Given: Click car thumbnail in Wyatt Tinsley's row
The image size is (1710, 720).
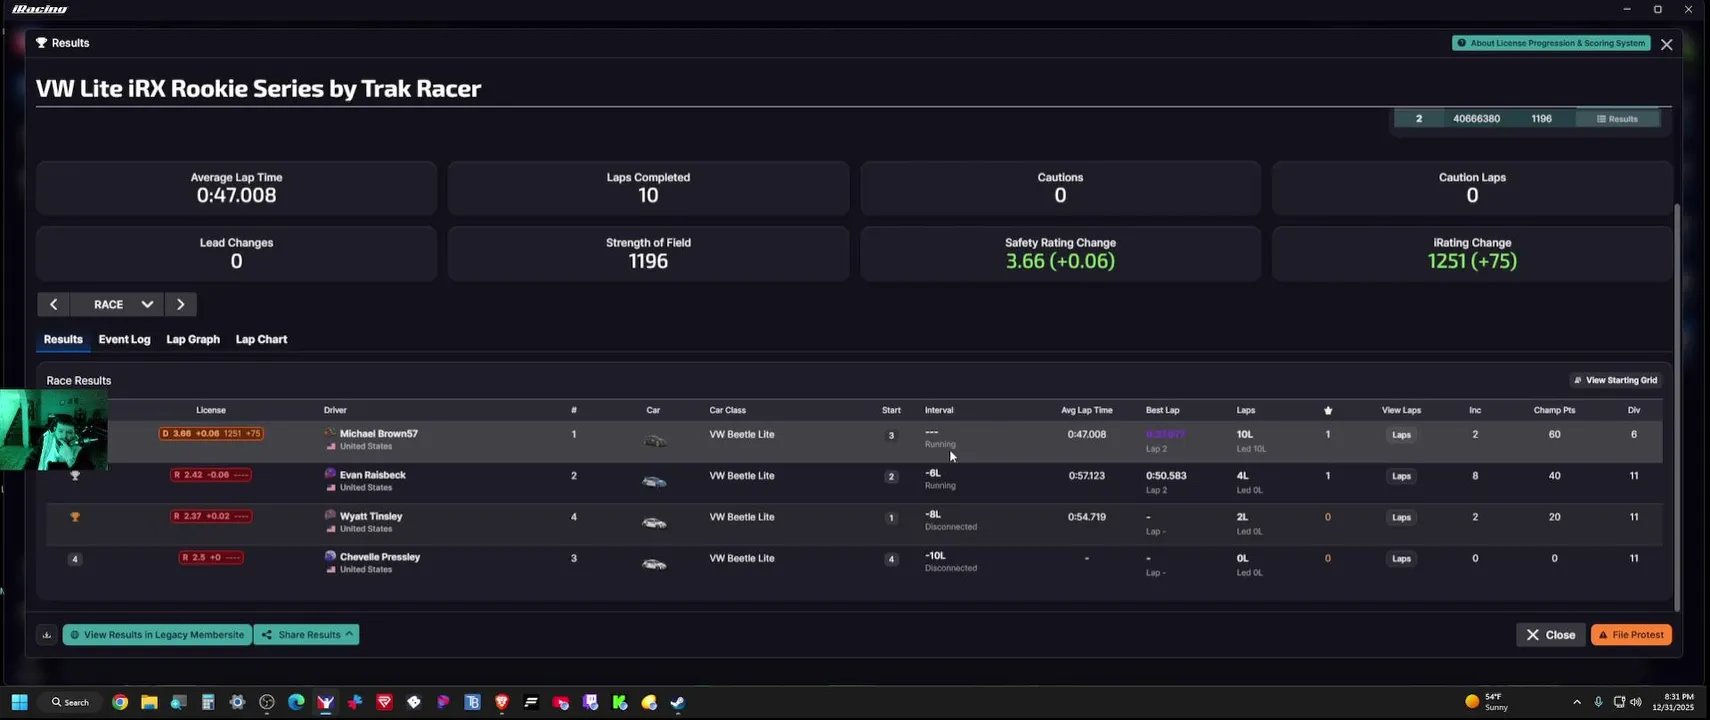Looking at the screenshot, I should 654,523.
